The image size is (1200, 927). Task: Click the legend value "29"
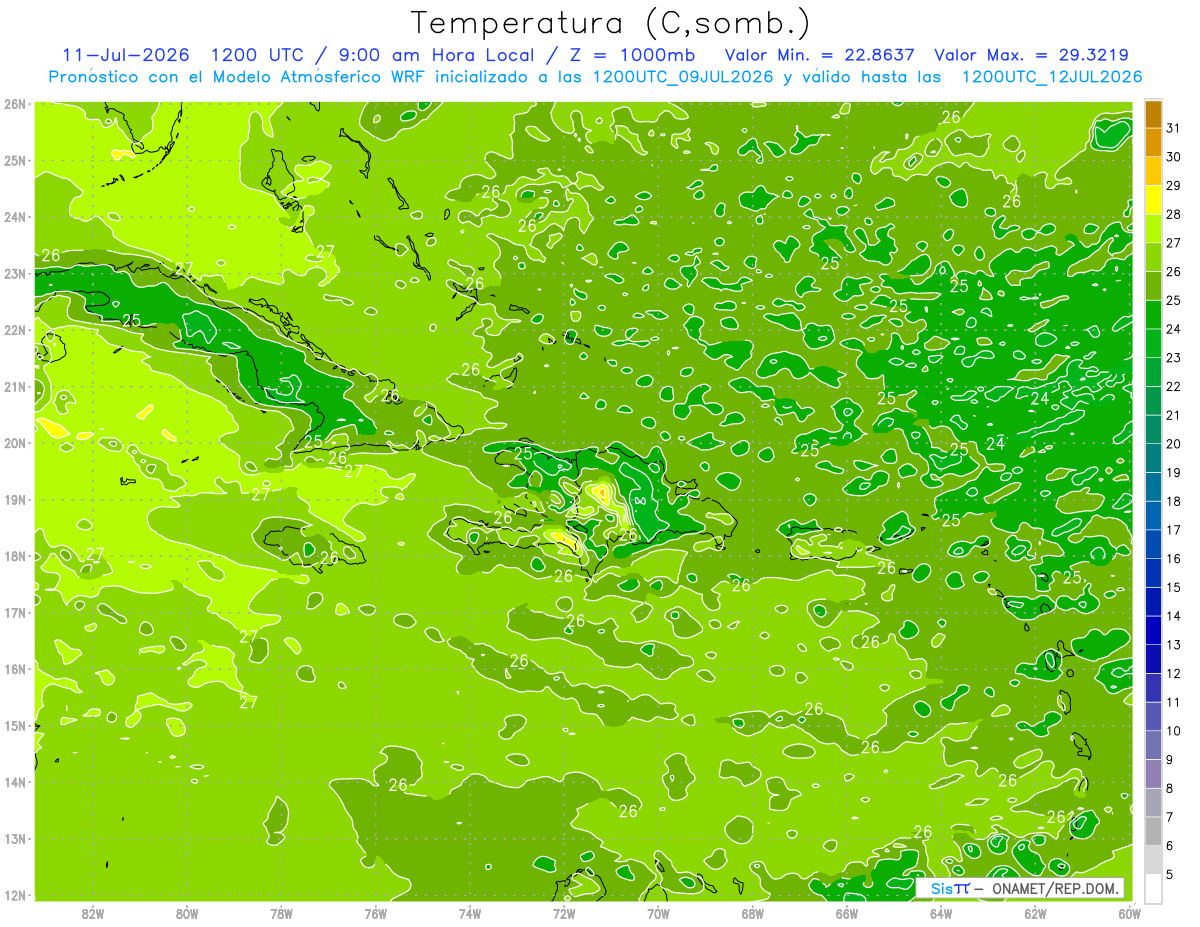point(1174,186)
